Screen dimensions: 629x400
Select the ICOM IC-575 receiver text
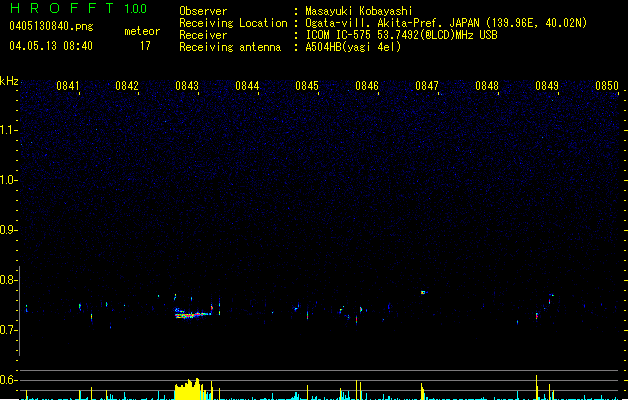point(402,35)
